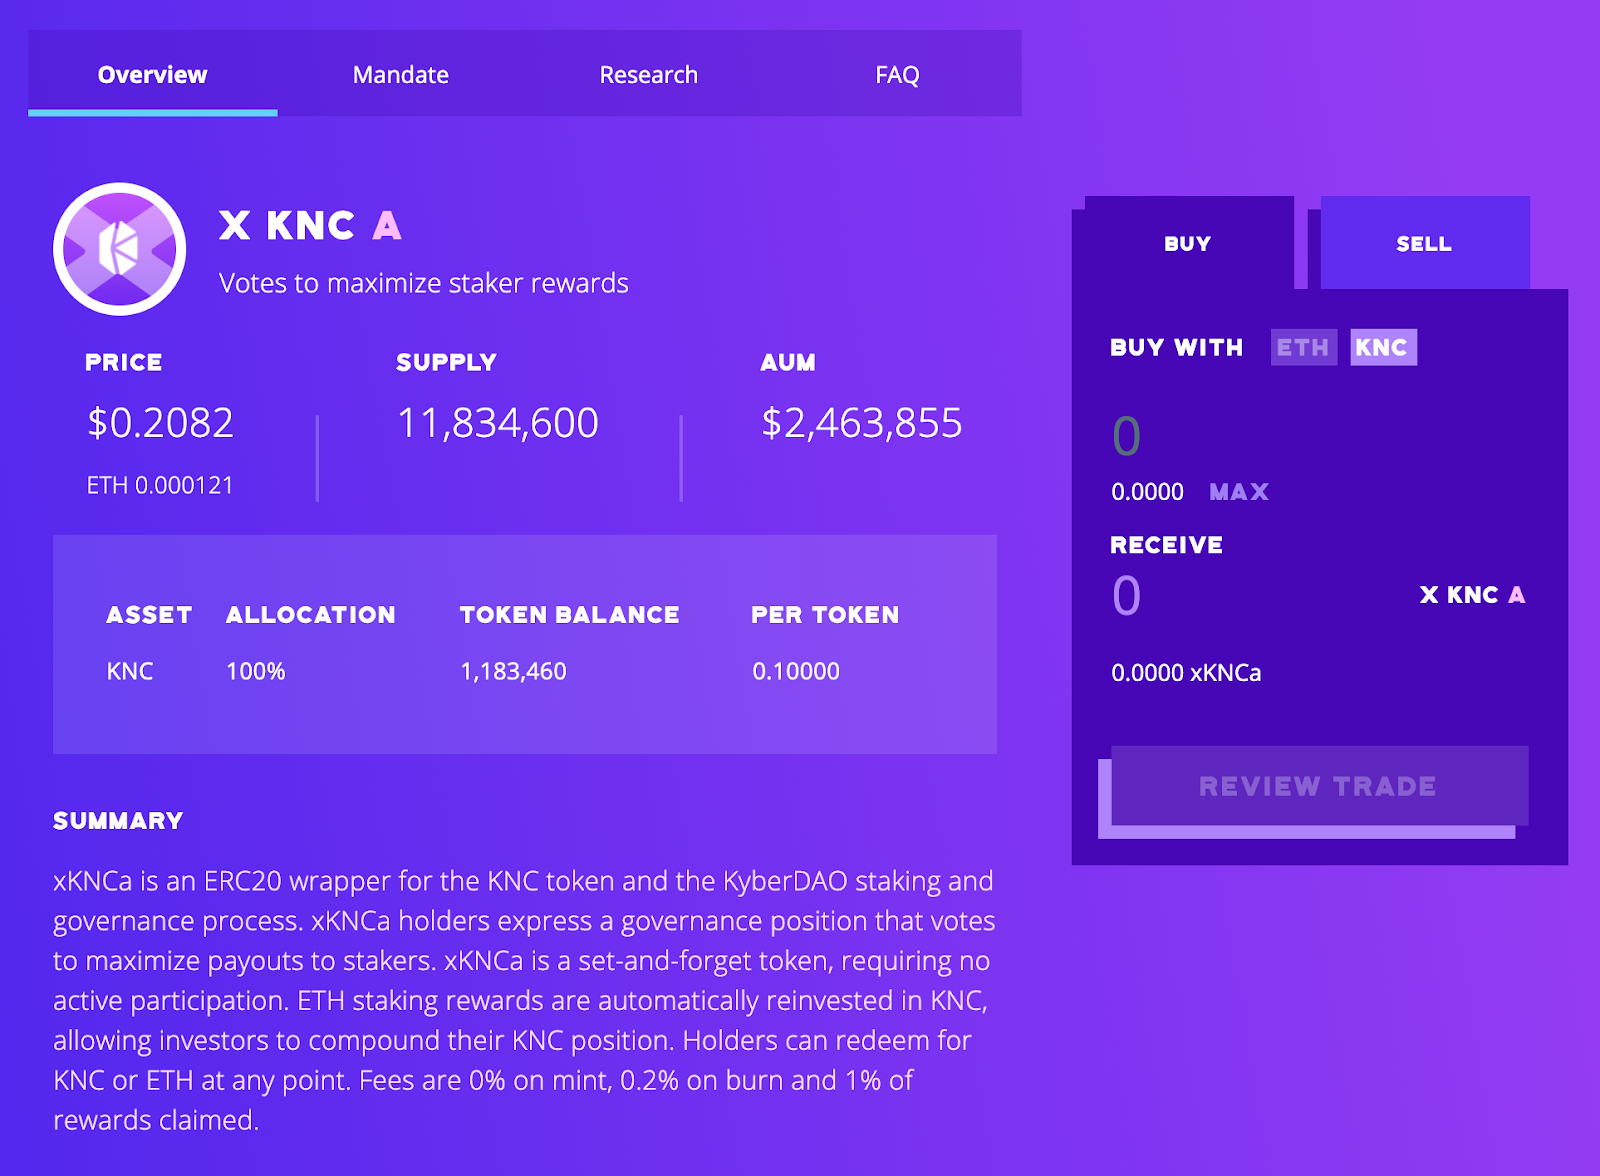
Task: Open the FAQ tab
Action: [x=897, y=75]
